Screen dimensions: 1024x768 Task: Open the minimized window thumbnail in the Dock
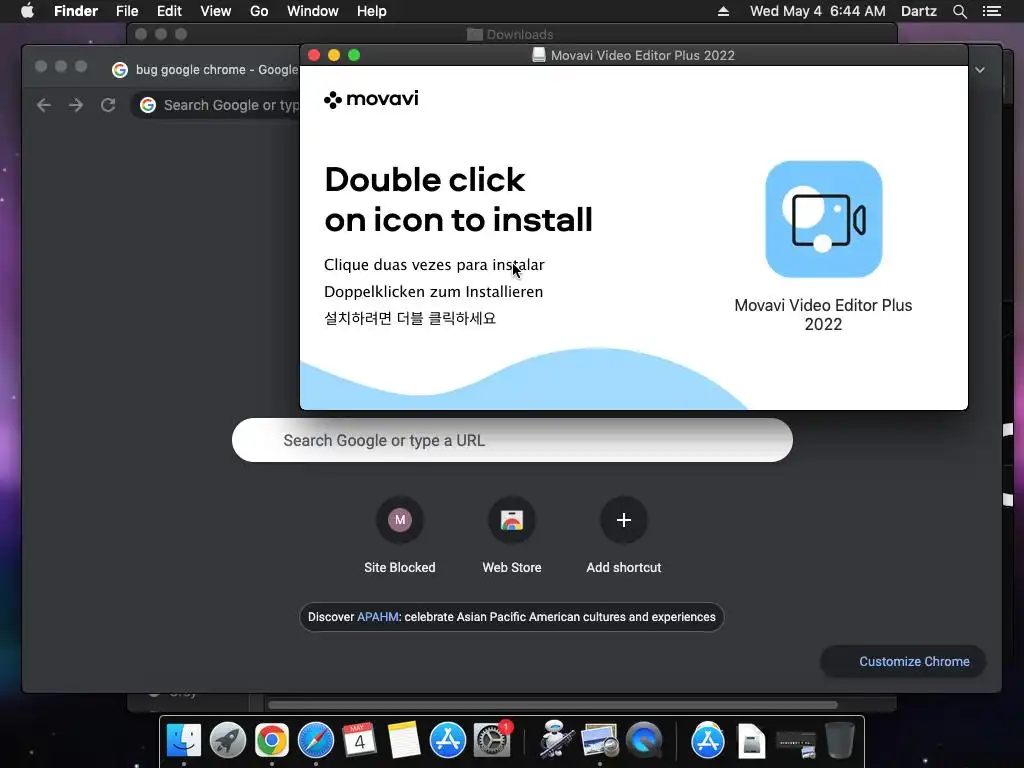pyautogui.click(x=796, y=743)
